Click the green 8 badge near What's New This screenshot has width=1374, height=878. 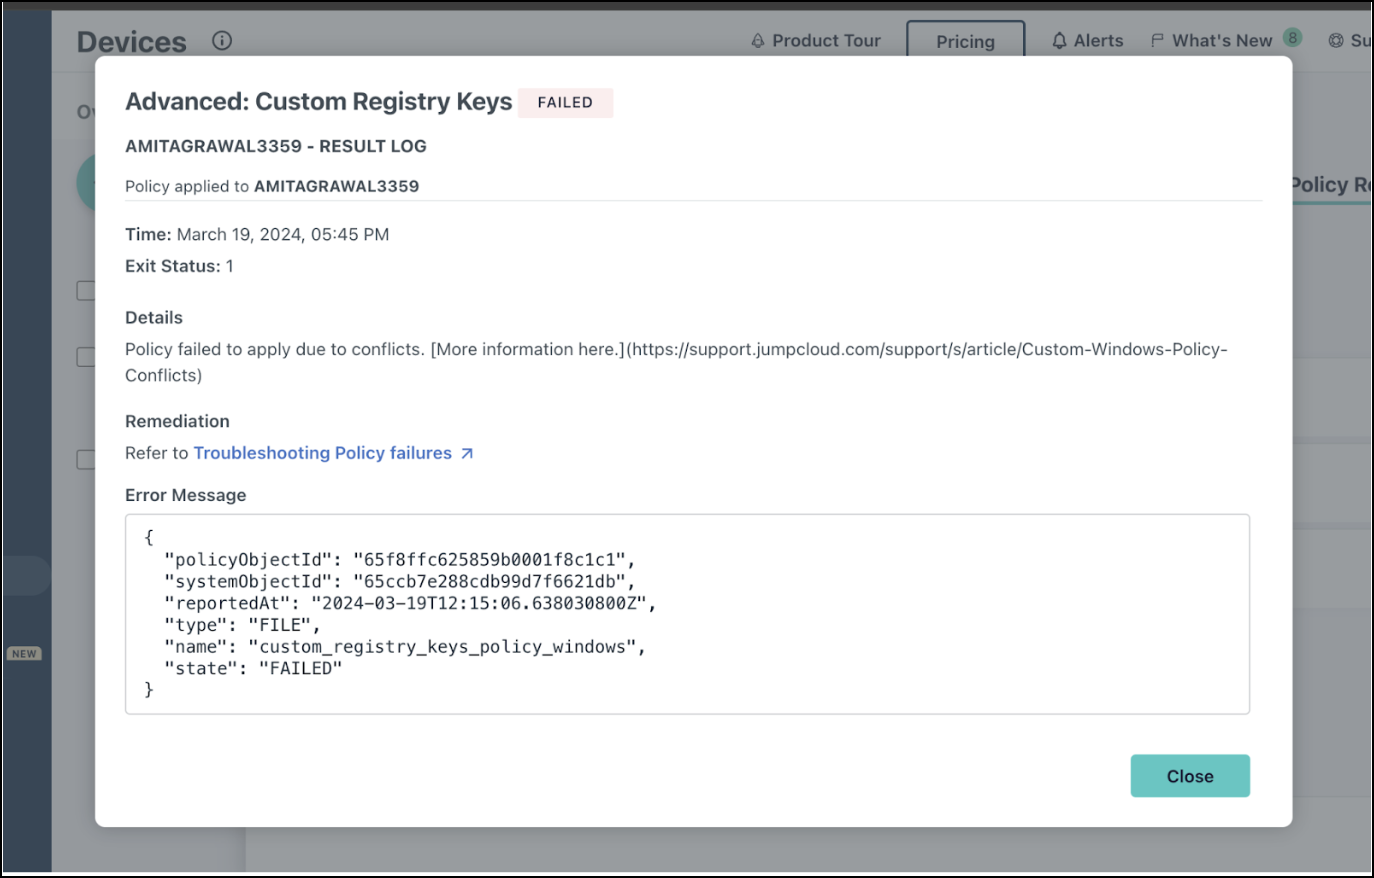[x=1291, y=37]
